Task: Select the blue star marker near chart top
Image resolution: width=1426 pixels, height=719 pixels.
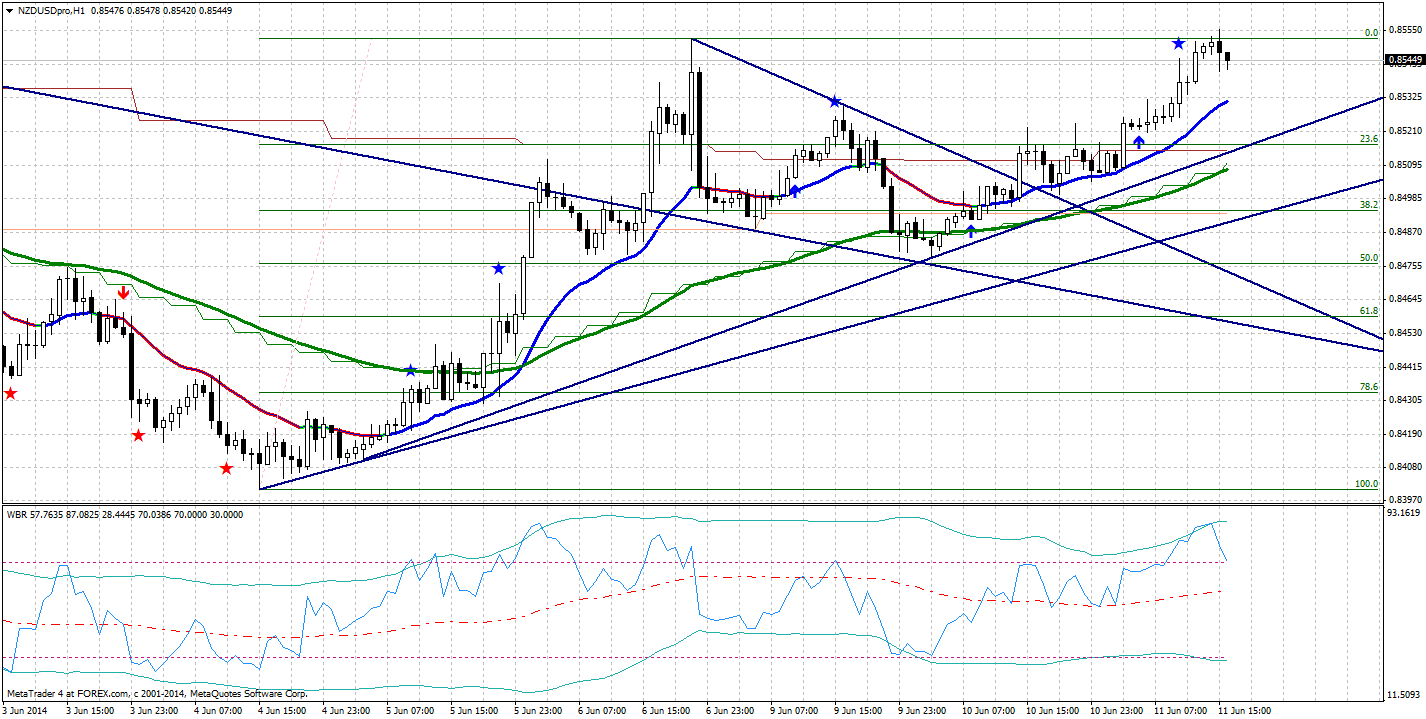Action: point(1178,44)
